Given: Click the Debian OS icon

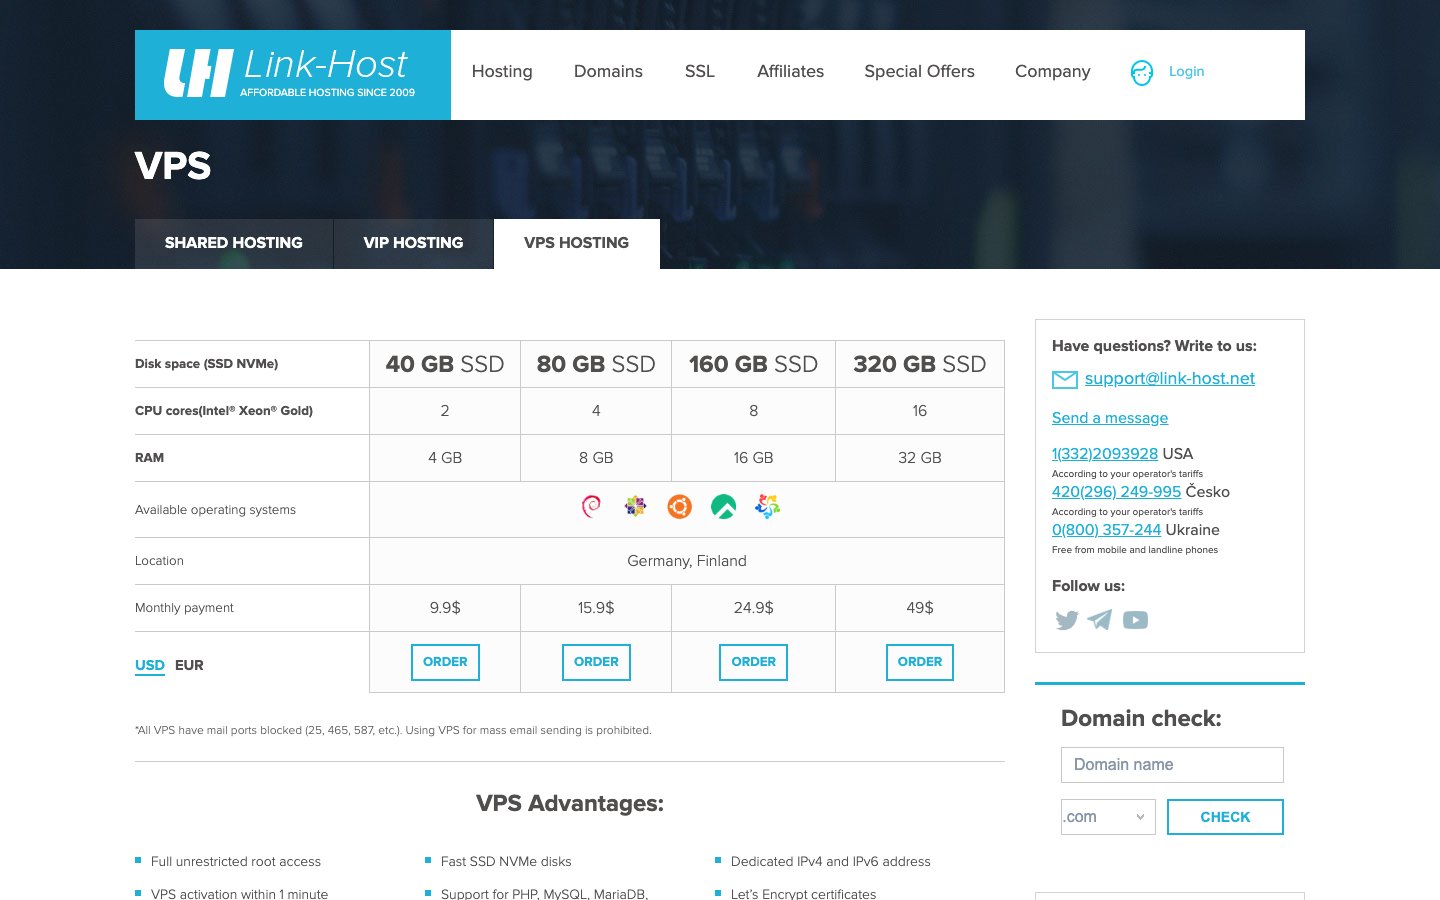Looking at the screenshot, I should [x=591, y=507].
